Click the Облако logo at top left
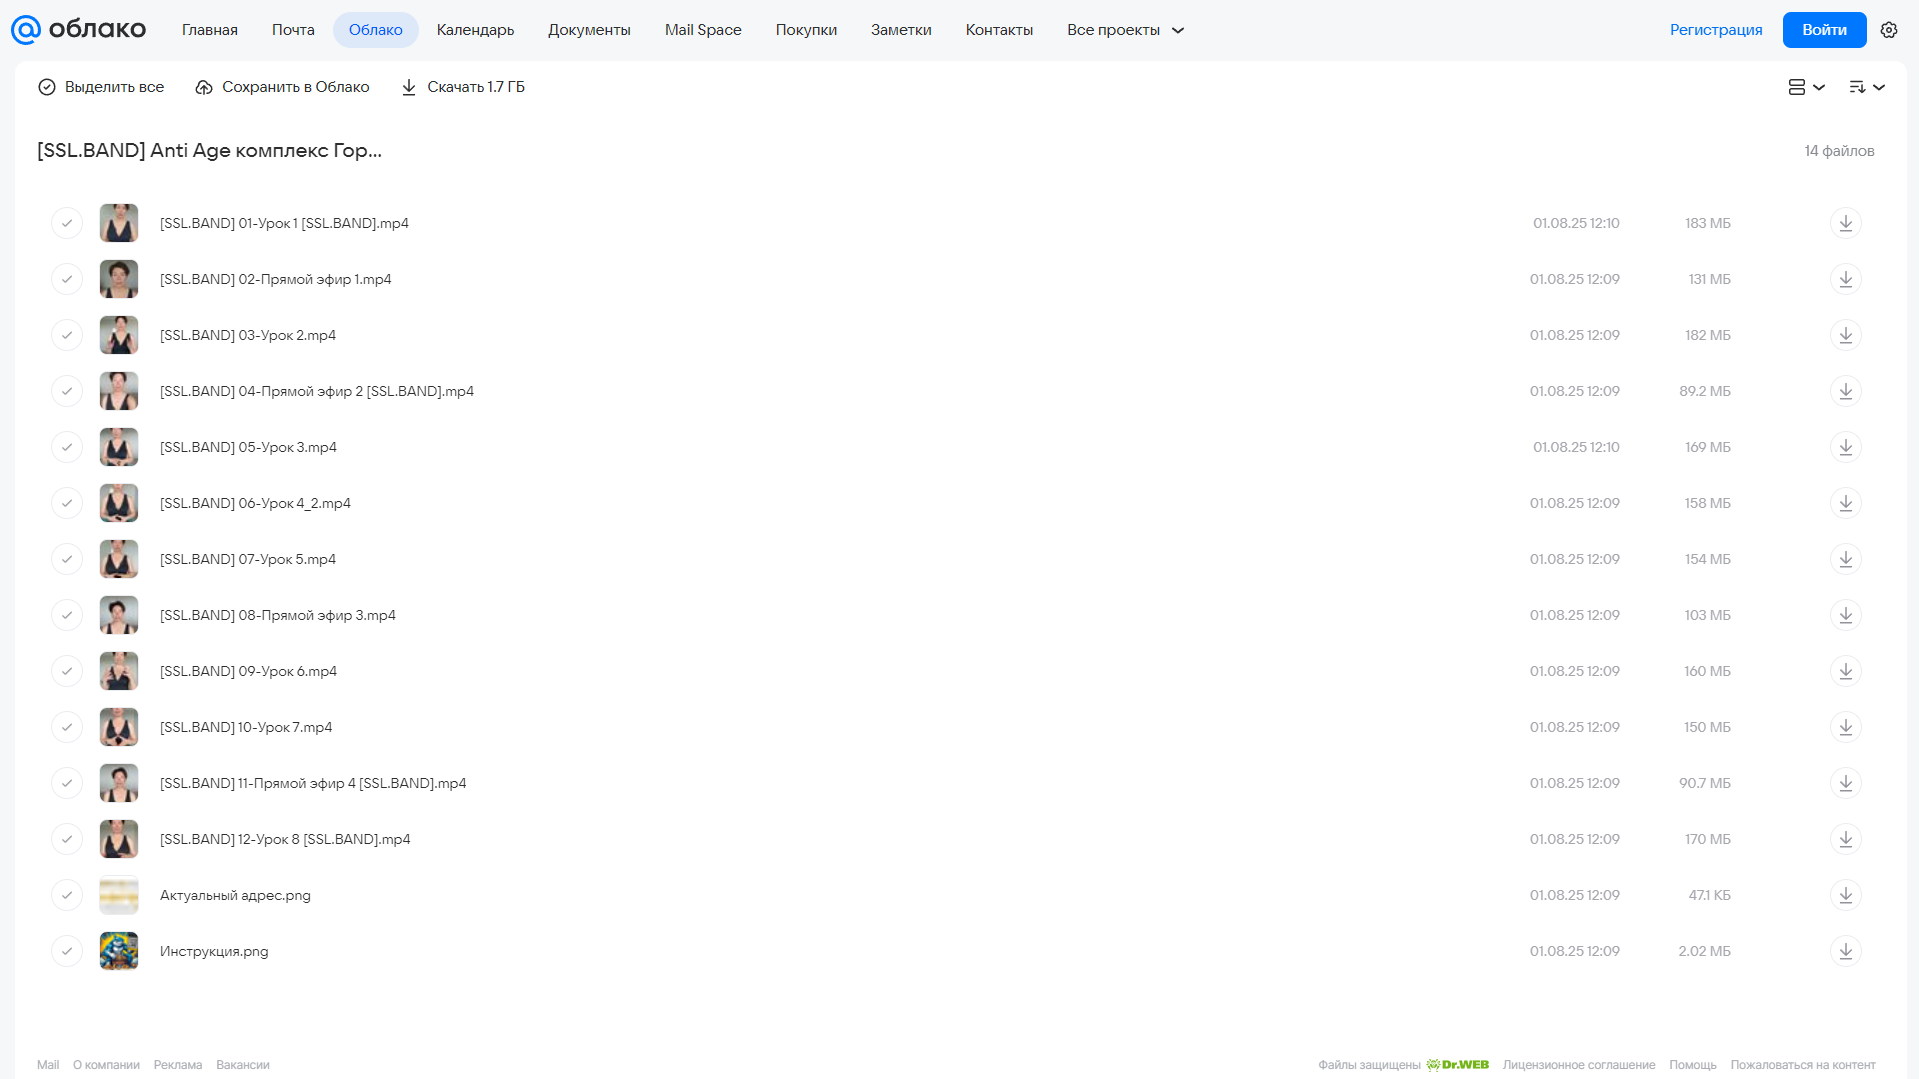The width and height of the screenshot is (1919, 1079). (x=78, y=30)
